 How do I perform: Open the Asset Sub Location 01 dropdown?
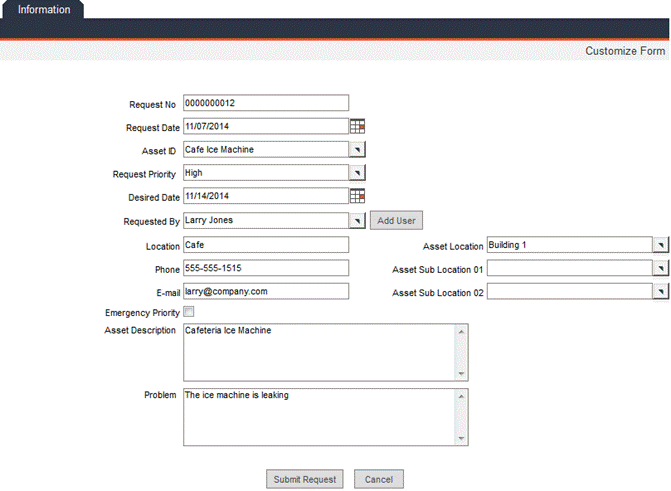660,268
